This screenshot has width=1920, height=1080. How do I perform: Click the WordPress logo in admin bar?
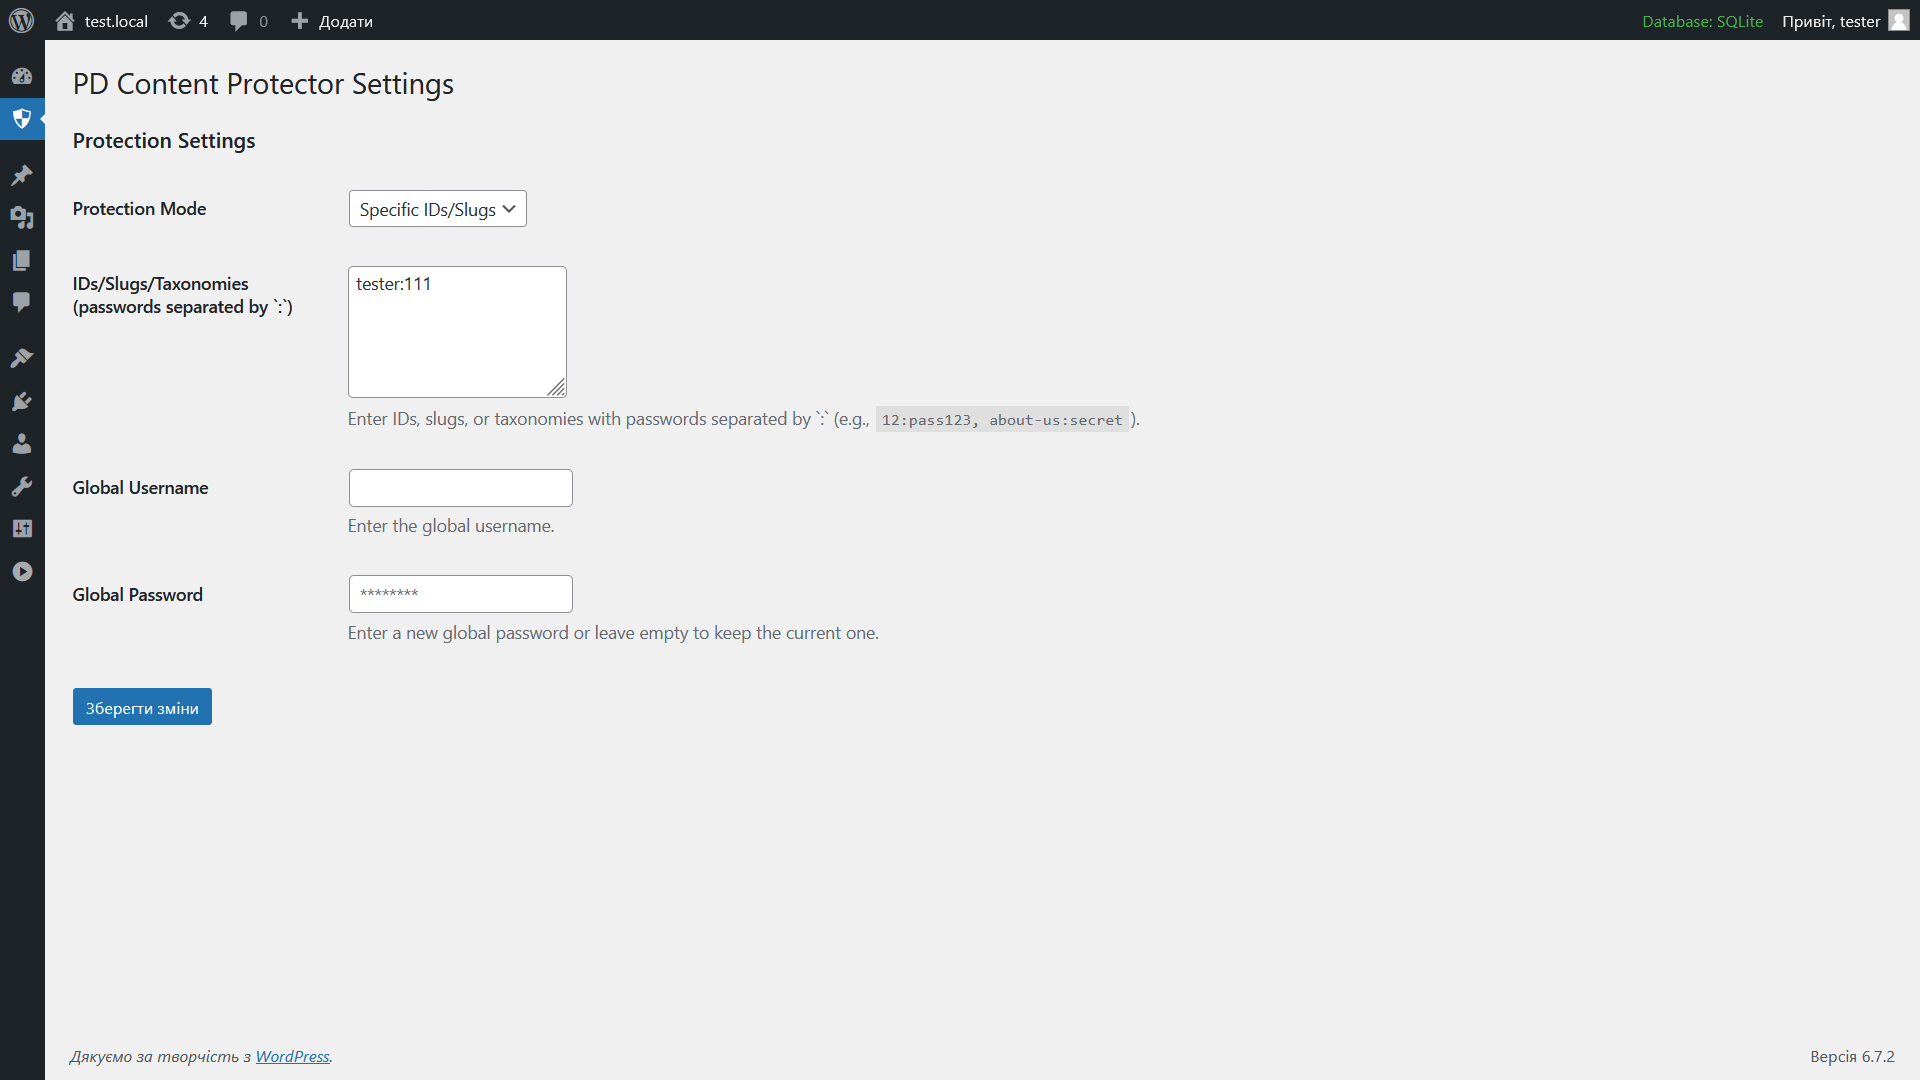[x=21, y=21]
